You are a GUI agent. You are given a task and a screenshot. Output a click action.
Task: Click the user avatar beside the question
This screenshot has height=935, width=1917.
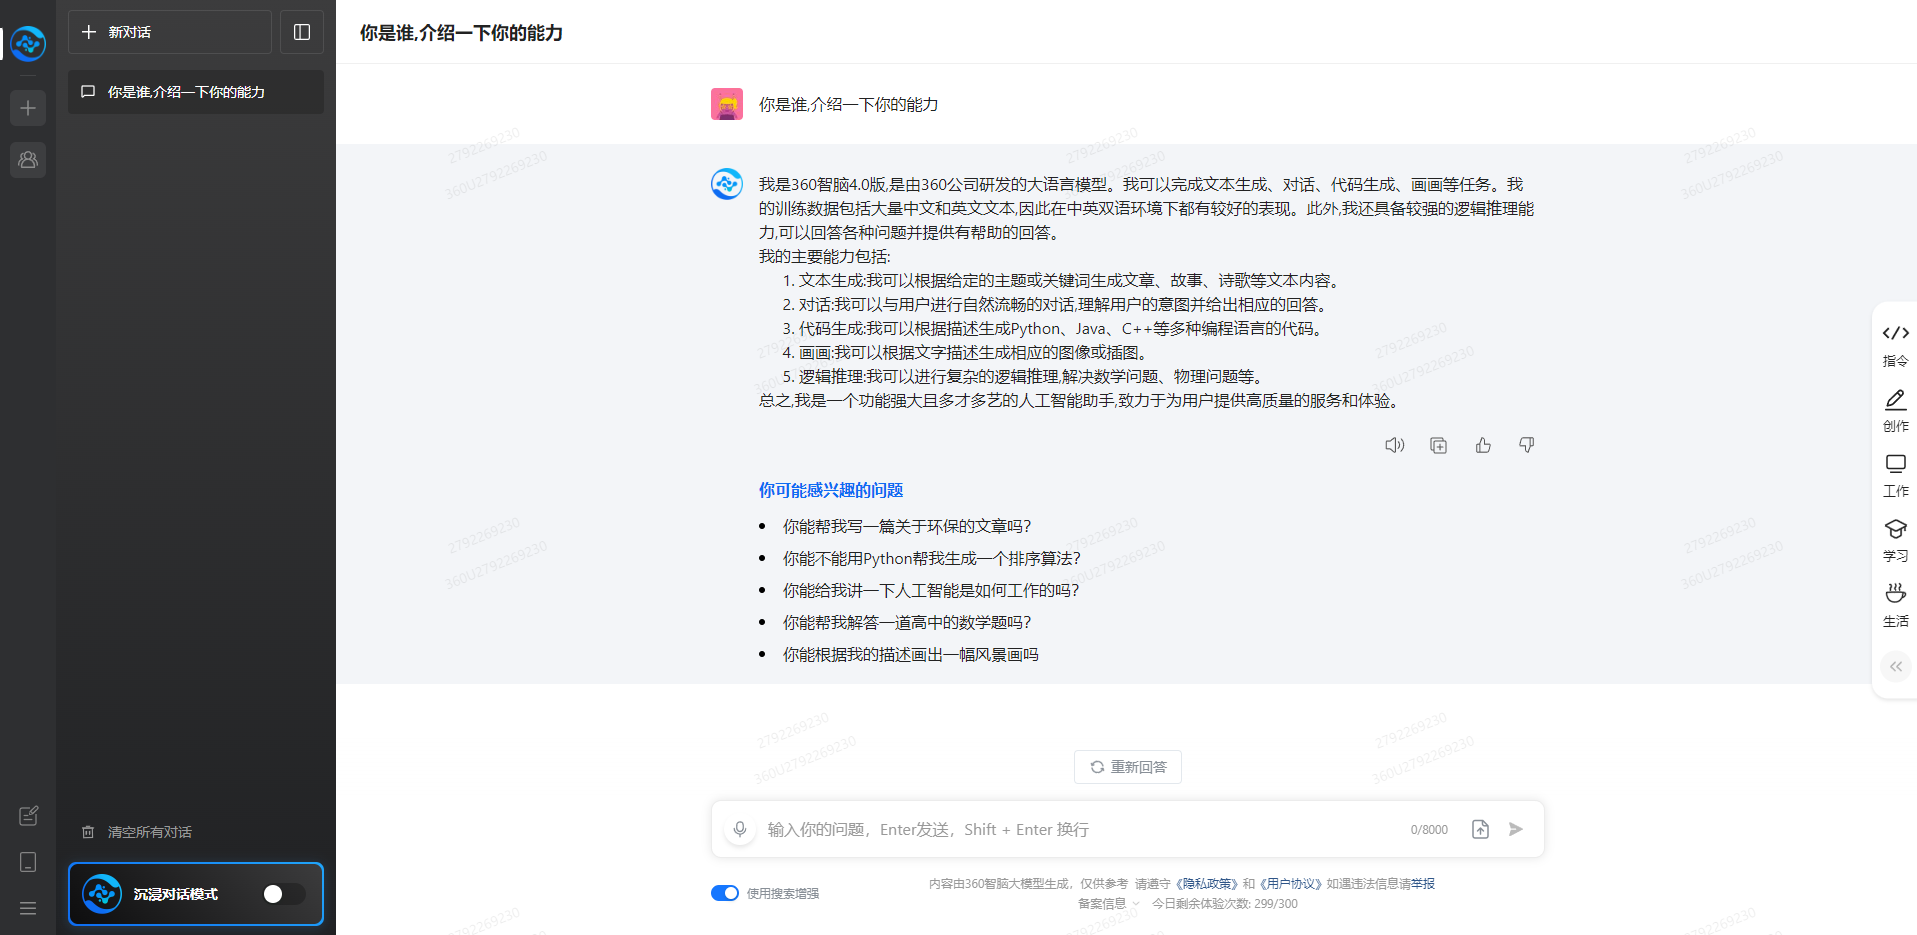click(727, 104)
